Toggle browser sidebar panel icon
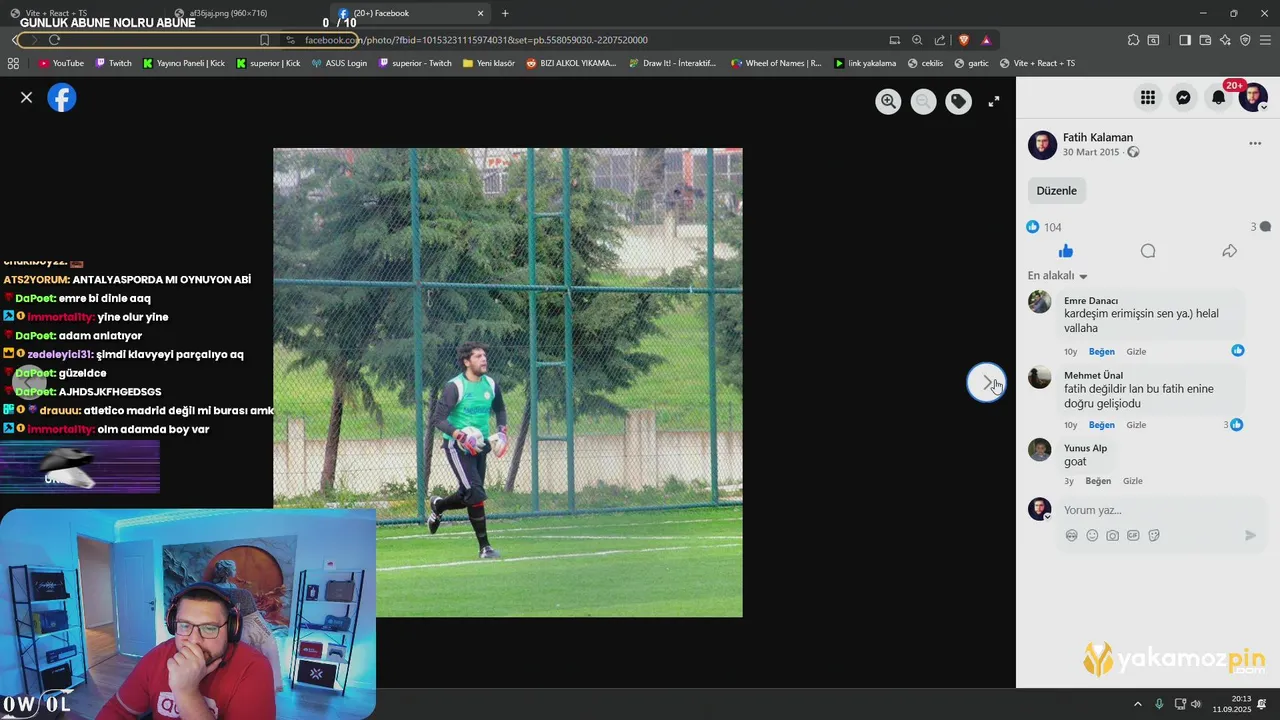The width and height of the screenshot is (1280, 720). (x=1184, y=40)
